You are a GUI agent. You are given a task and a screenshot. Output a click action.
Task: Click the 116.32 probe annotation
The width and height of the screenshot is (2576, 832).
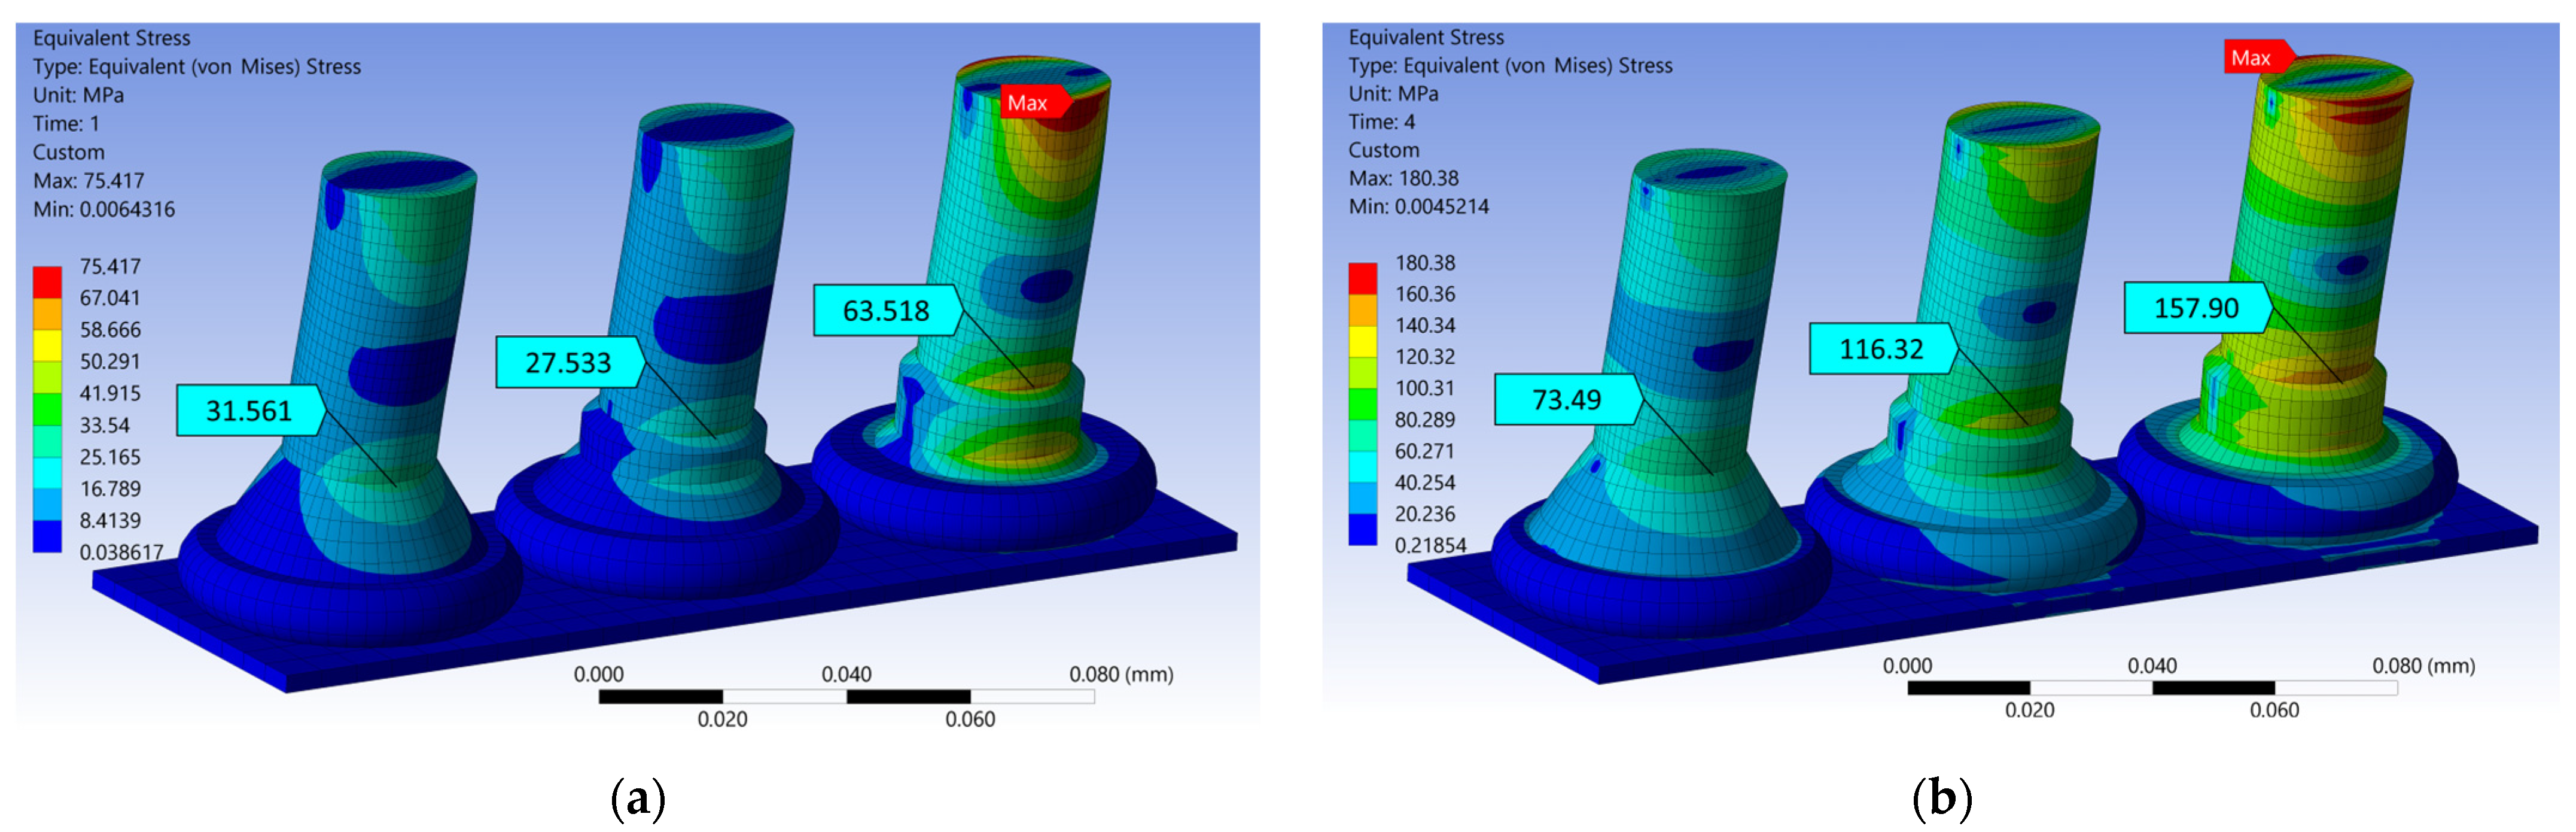pyautogui.click(x=1881, y=349)
